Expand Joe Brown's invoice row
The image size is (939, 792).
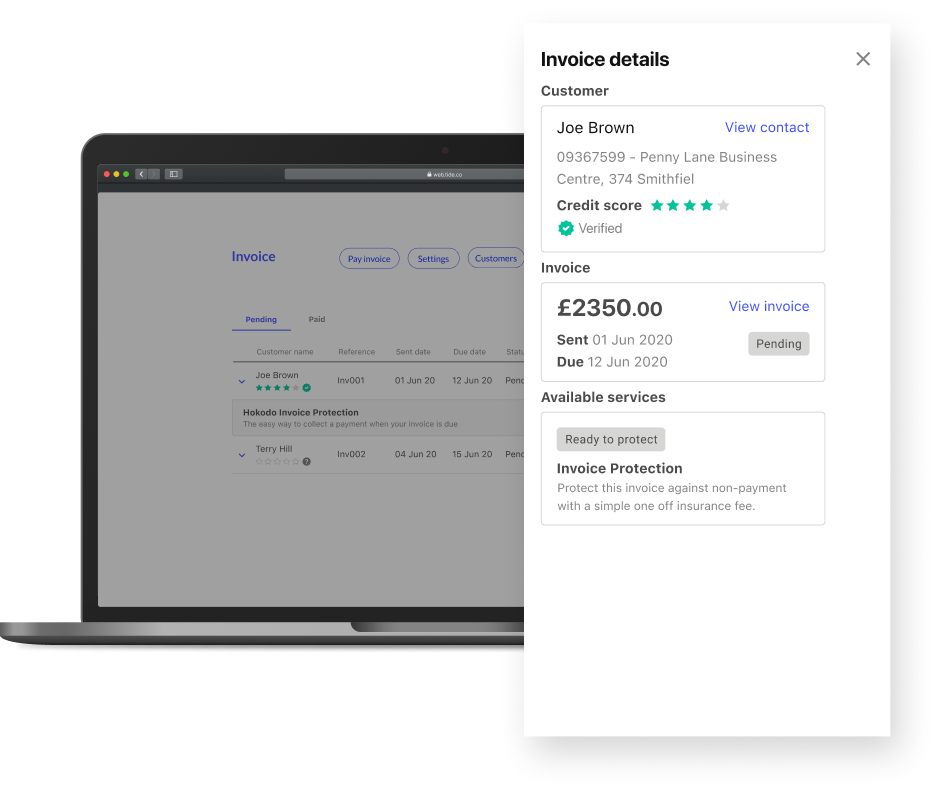click(241, 381)
